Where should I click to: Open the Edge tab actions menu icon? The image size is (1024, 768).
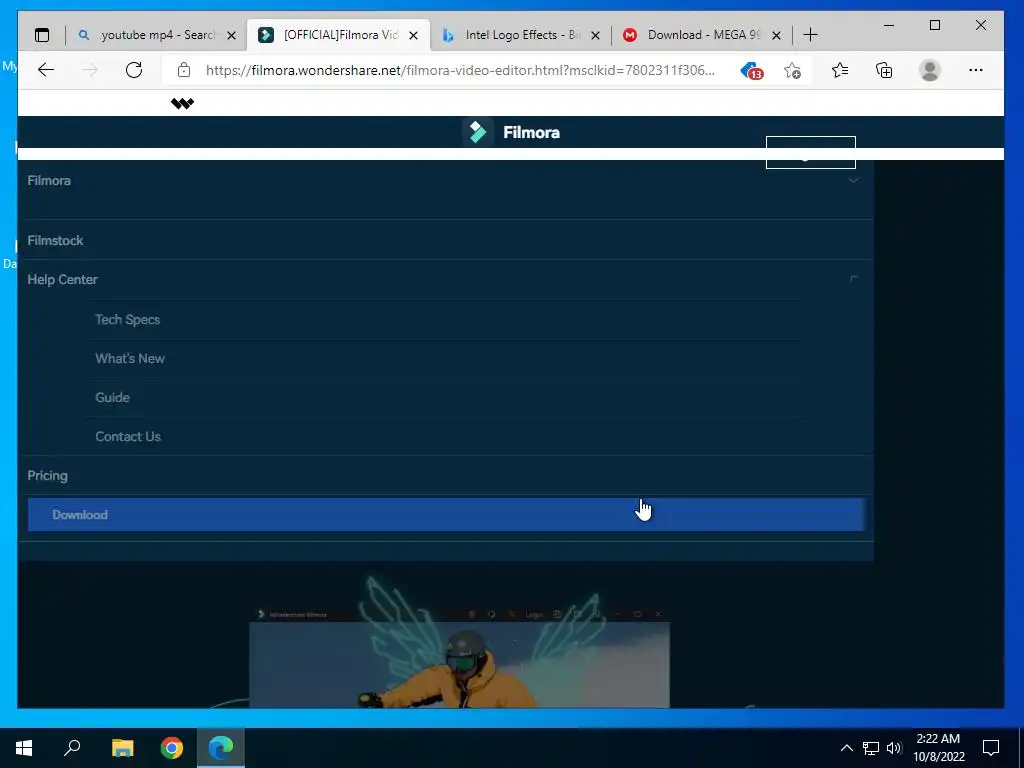tap(42, 35)
